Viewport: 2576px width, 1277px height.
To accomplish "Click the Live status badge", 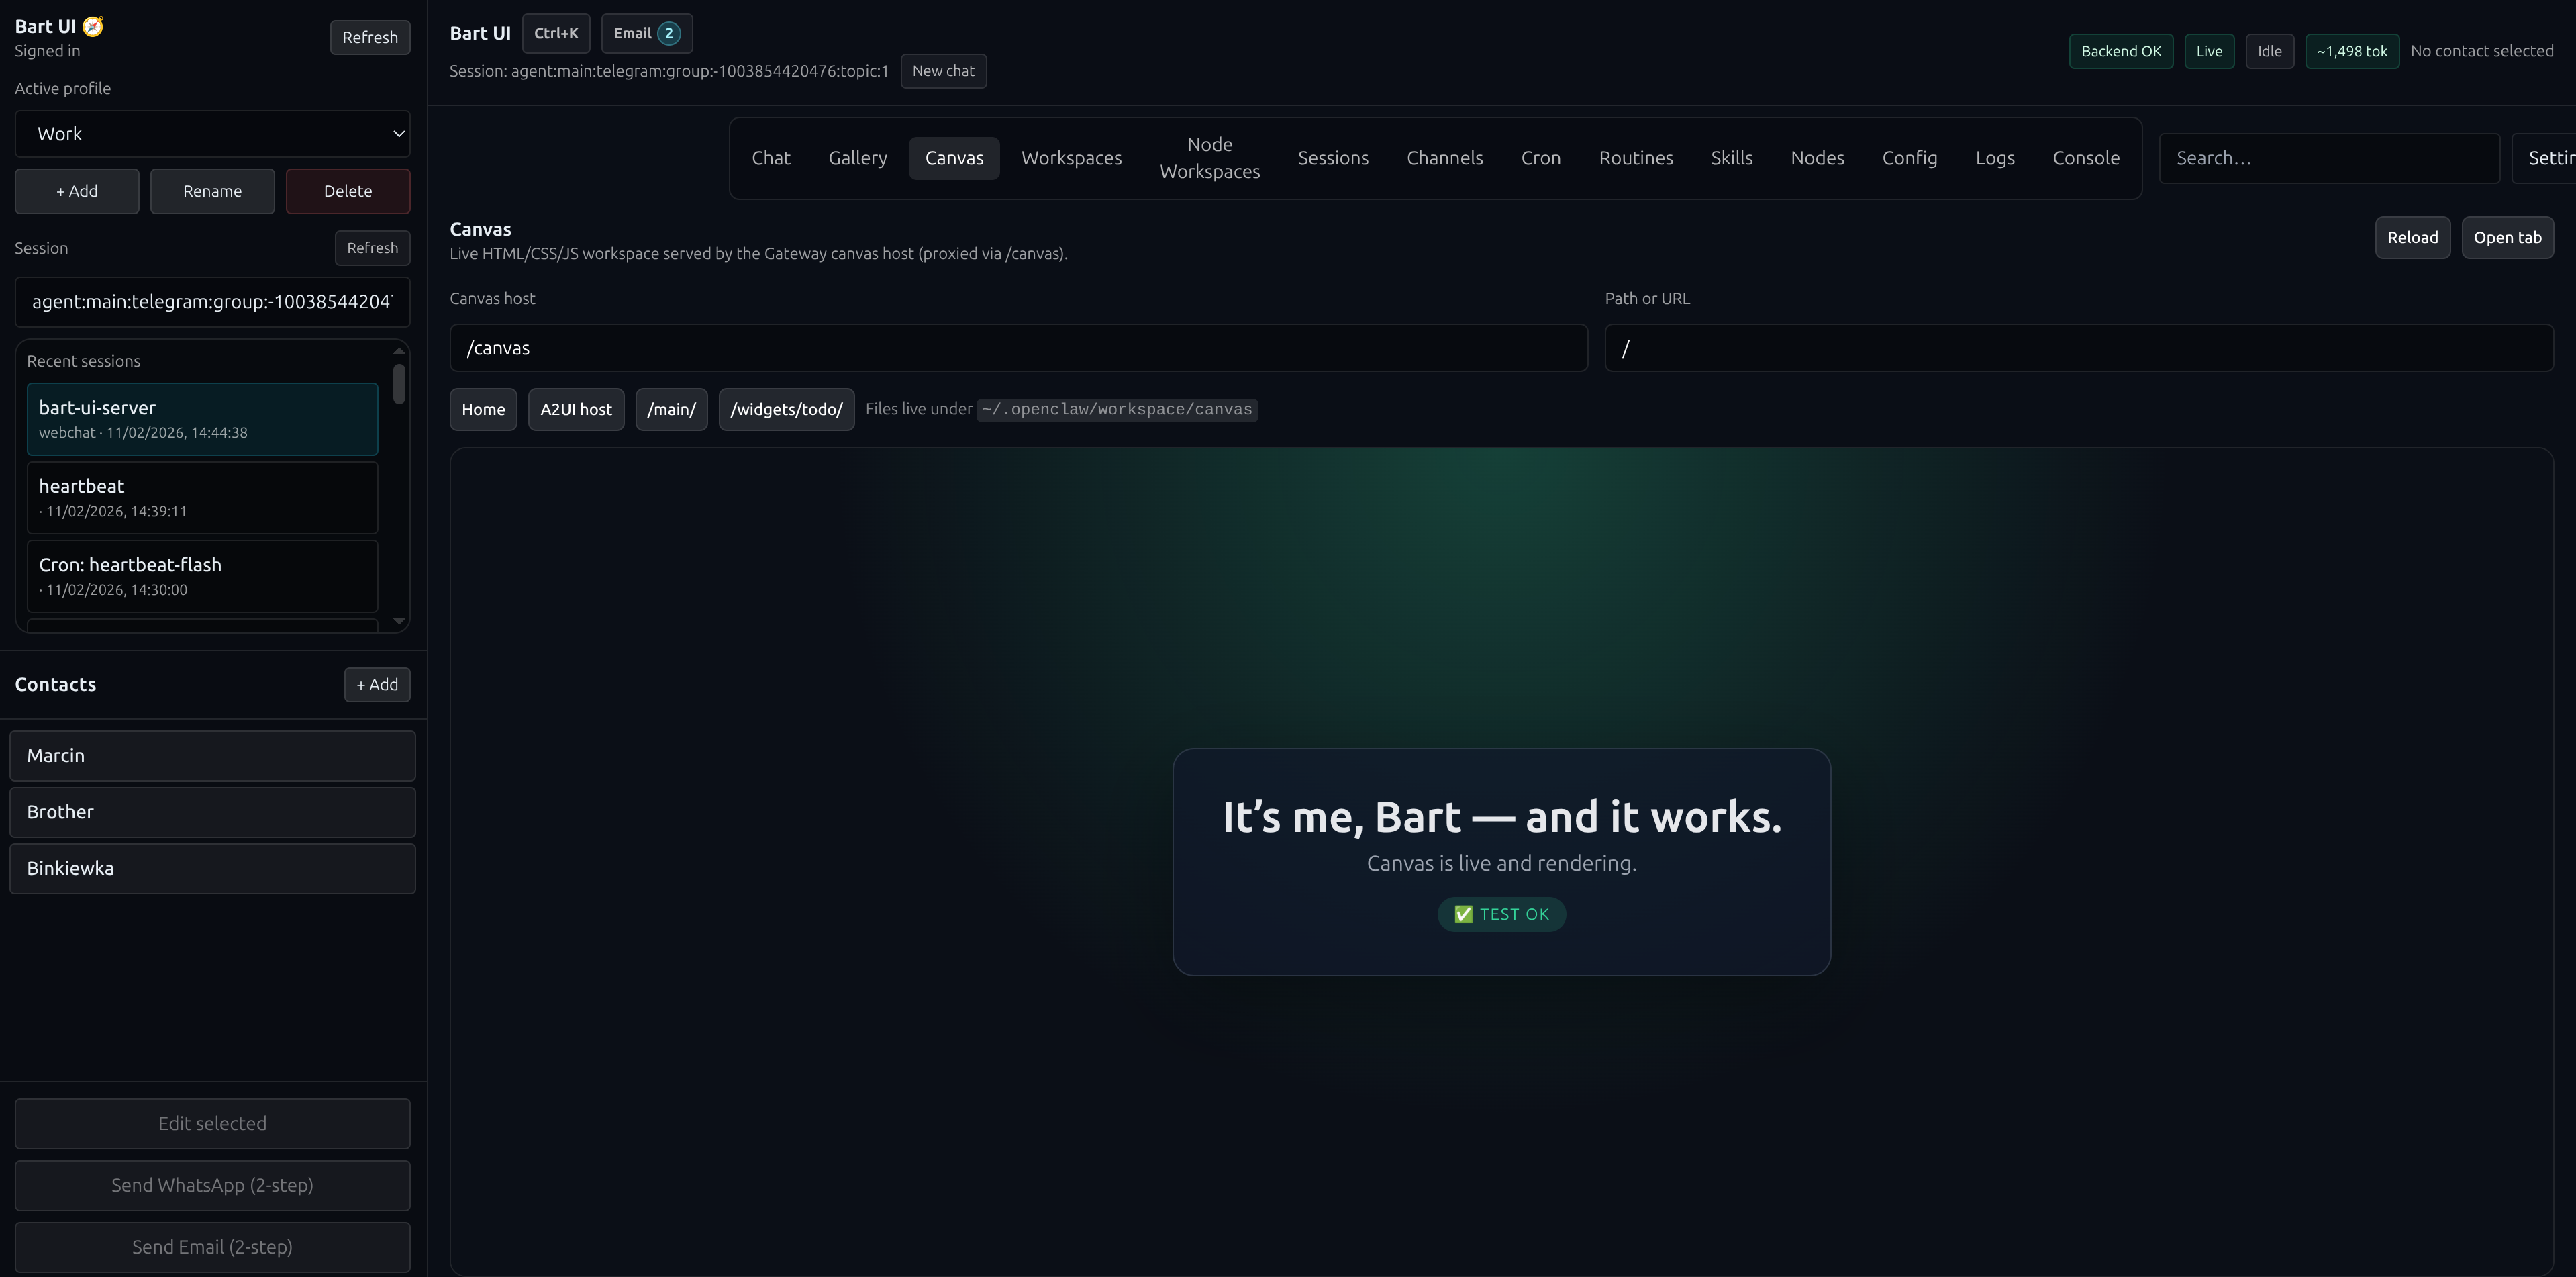I will pyautogui.click(x=2209, y=51).
